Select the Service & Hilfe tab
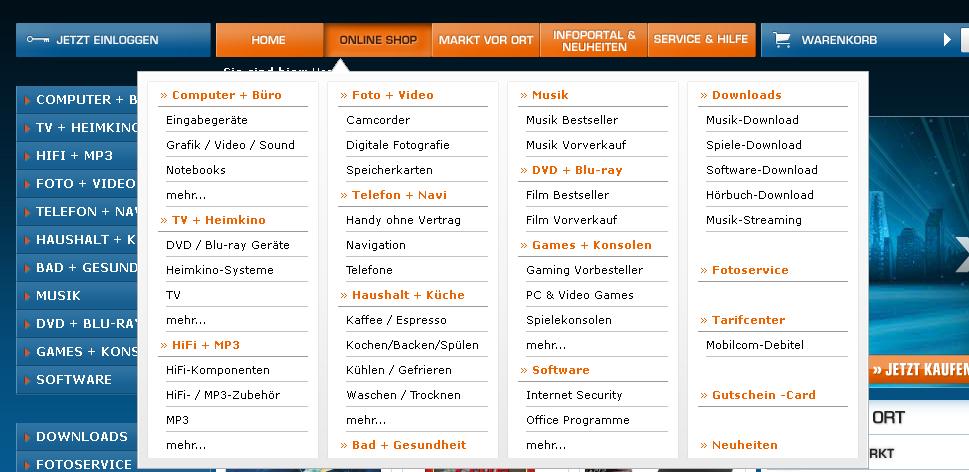969x472 pixels. tap(700, 40)
